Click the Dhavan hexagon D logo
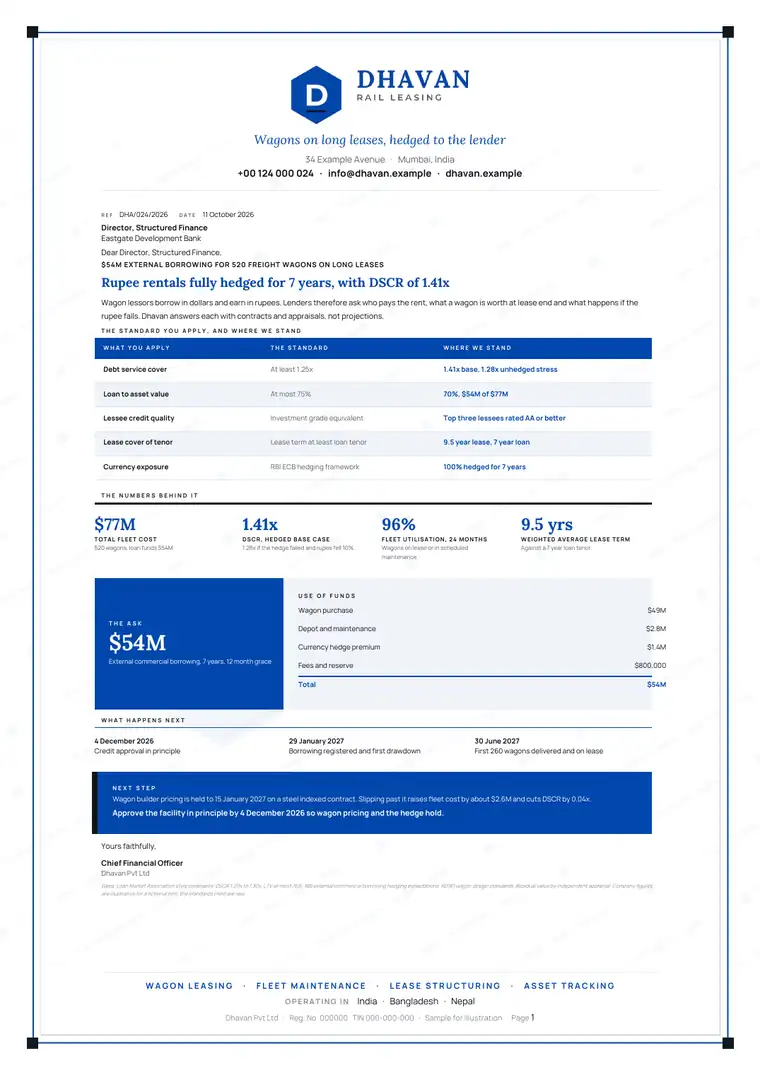 coord(316,95)
